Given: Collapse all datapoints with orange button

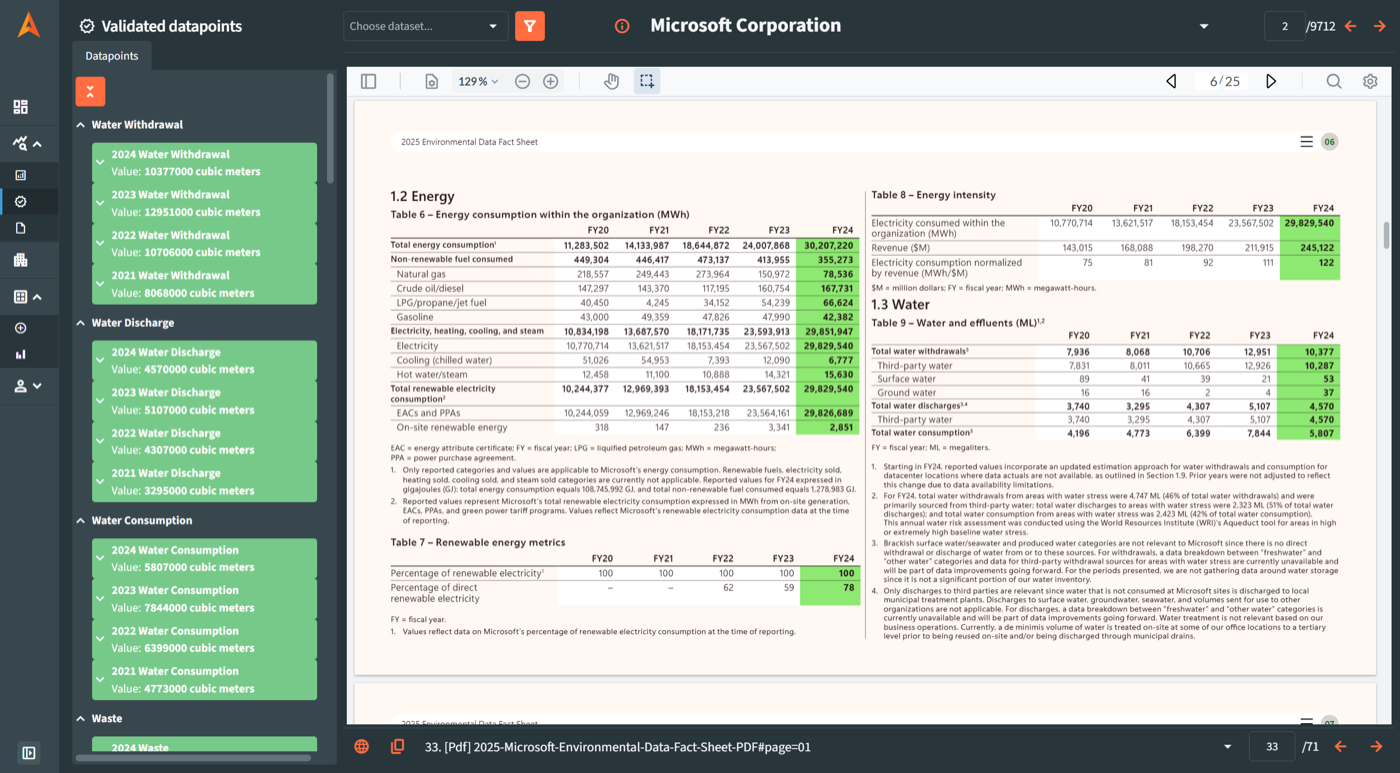Looking at the screenshot, I should [90, 92].
